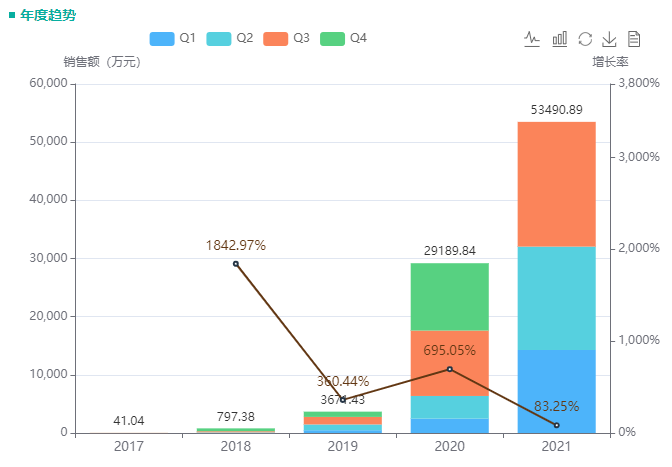
Task: Click the 年度趋势 chart title
Action: (x=47, y=15)
